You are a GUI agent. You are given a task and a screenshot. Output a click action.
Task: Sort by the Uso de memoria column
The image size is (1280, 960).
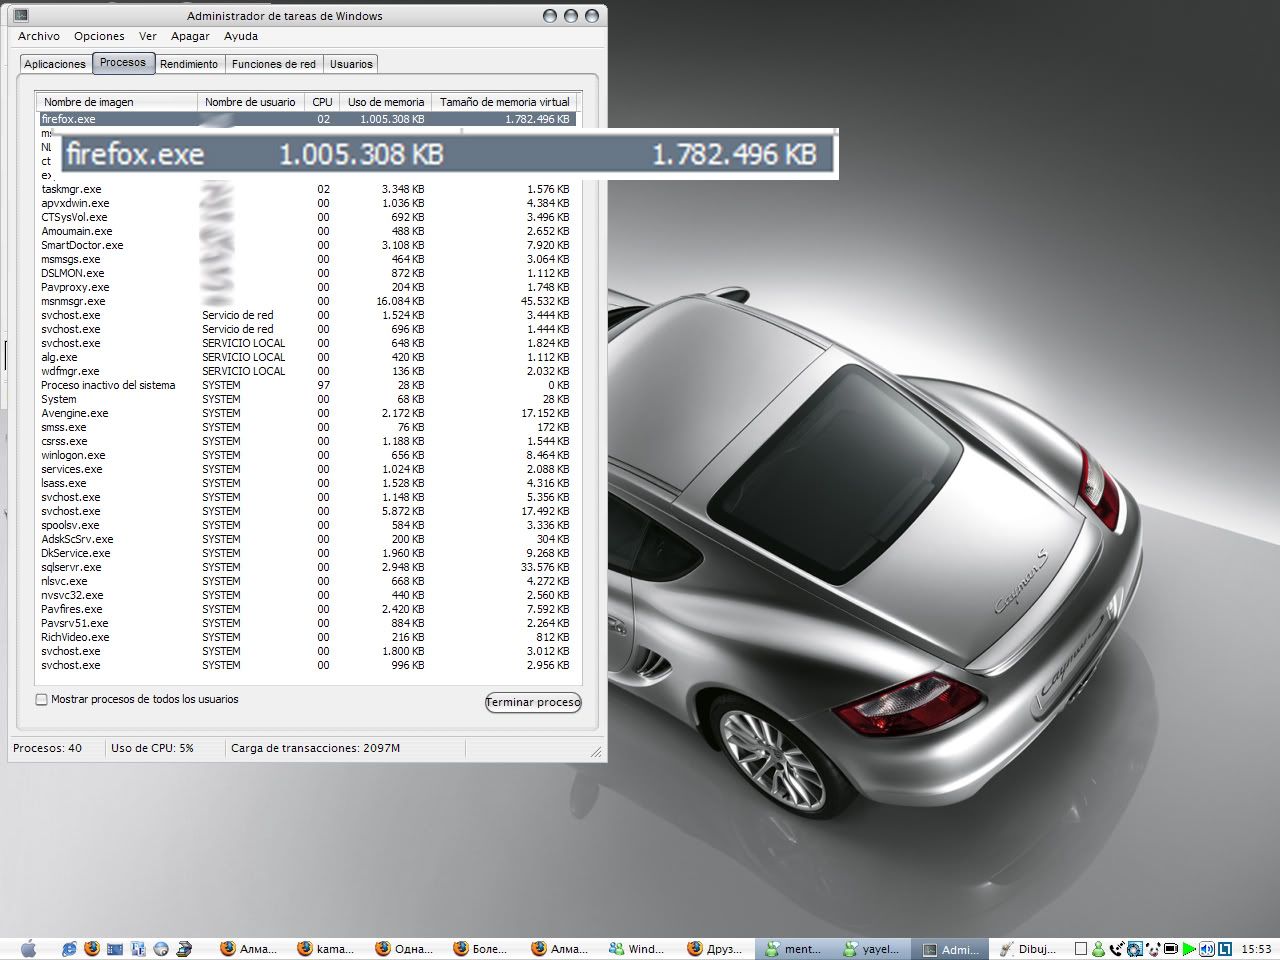(386, 102)
